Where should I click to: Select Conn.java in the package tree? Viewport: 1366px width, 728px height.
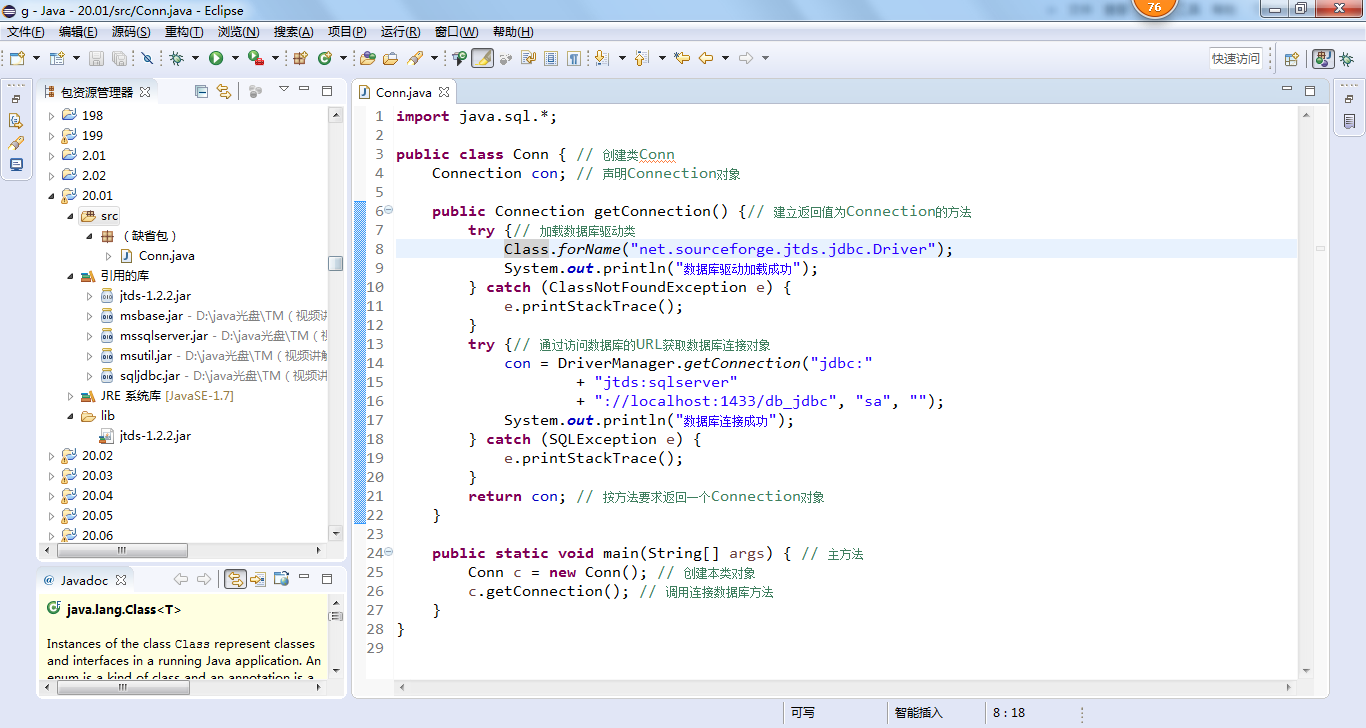[167, 255]
